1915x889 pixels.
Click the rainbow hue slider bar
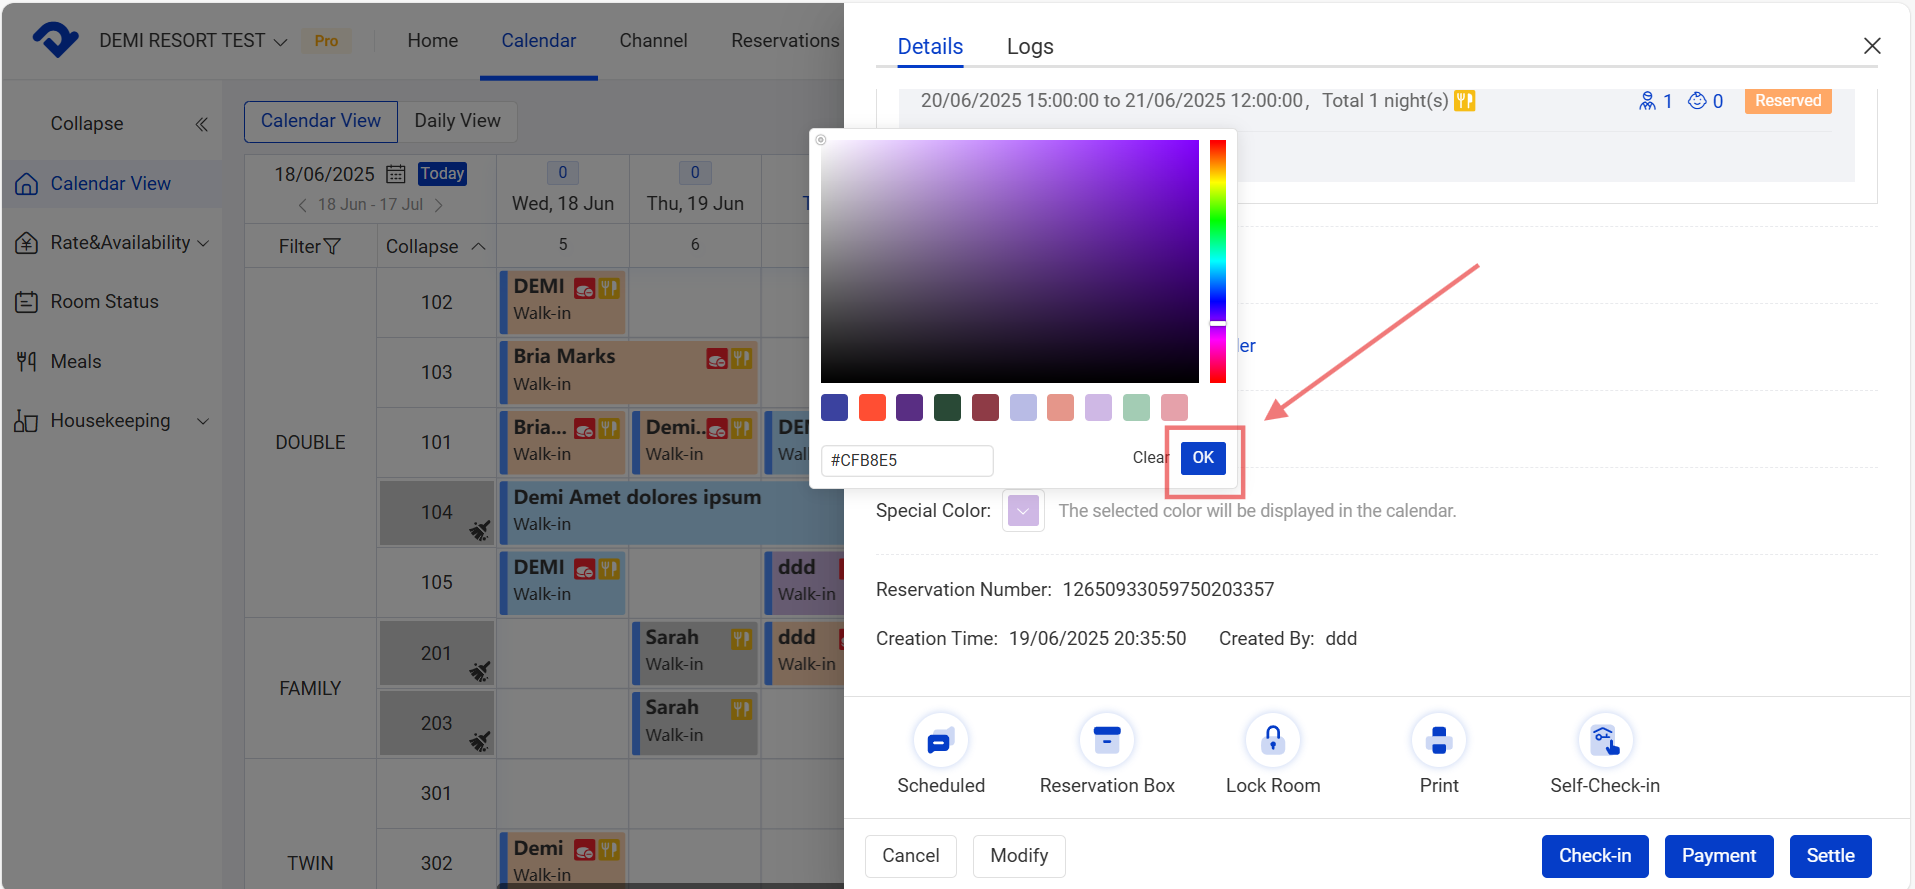(x=1217, y=260)
